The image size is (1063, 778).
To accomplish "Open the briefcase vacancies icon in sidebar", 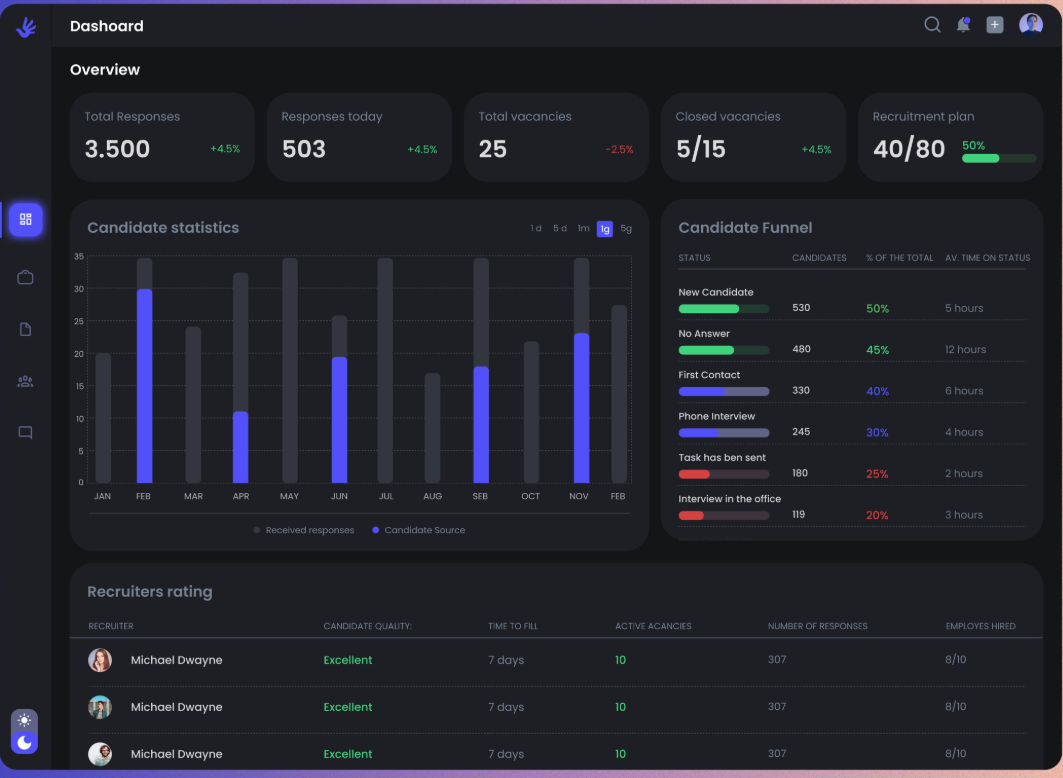I will (25, 277).
